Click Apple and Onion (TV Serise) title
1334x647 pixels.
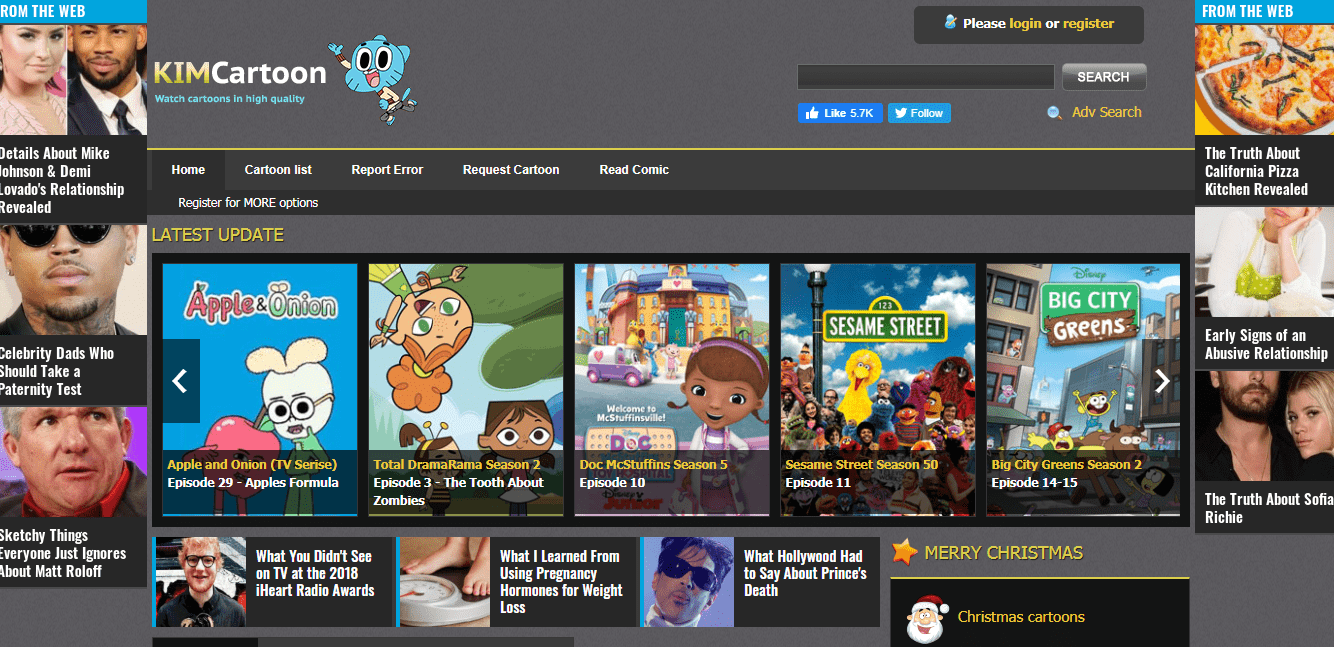[x=252, y=464]
